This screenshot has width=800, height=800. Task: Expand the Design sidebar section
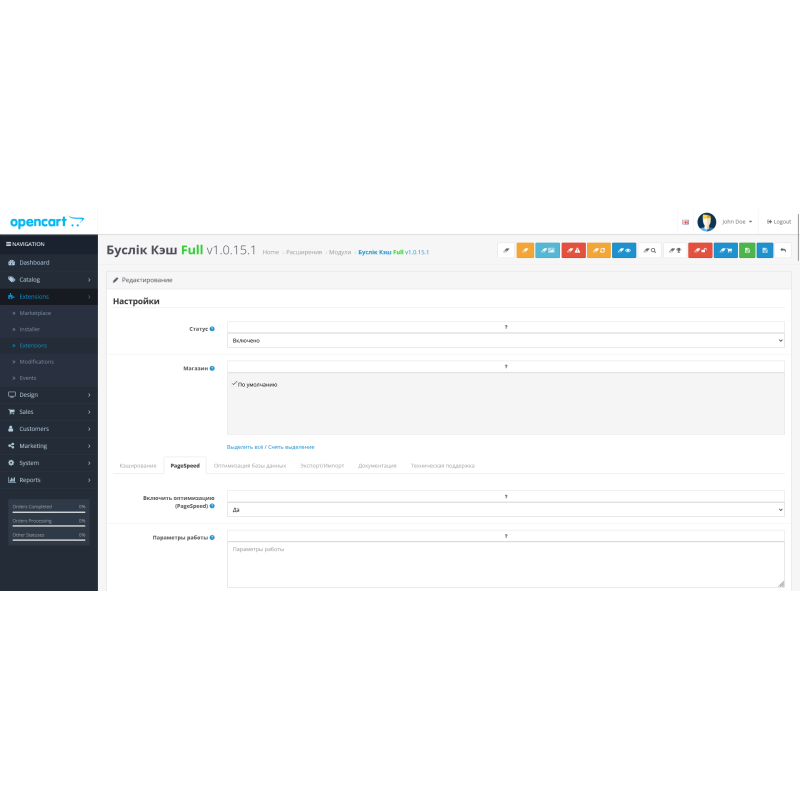(x=36, y=394)
